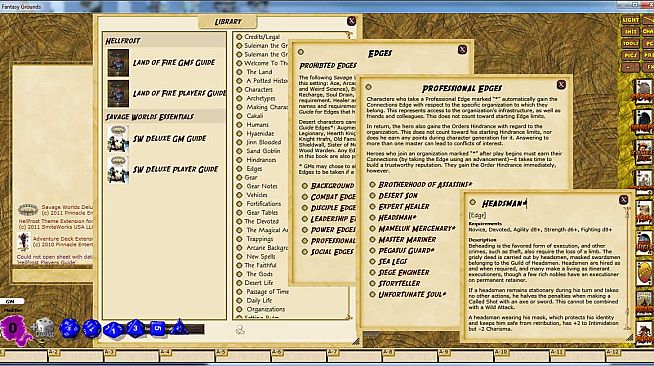
Task: Click the Headsman* title field
Action: [504, 203]
